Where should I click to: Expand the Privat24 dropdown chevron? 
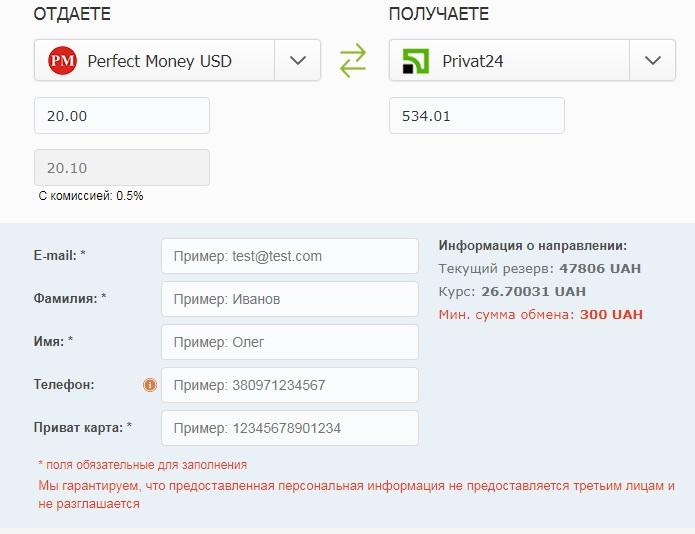tap(652, 60)
